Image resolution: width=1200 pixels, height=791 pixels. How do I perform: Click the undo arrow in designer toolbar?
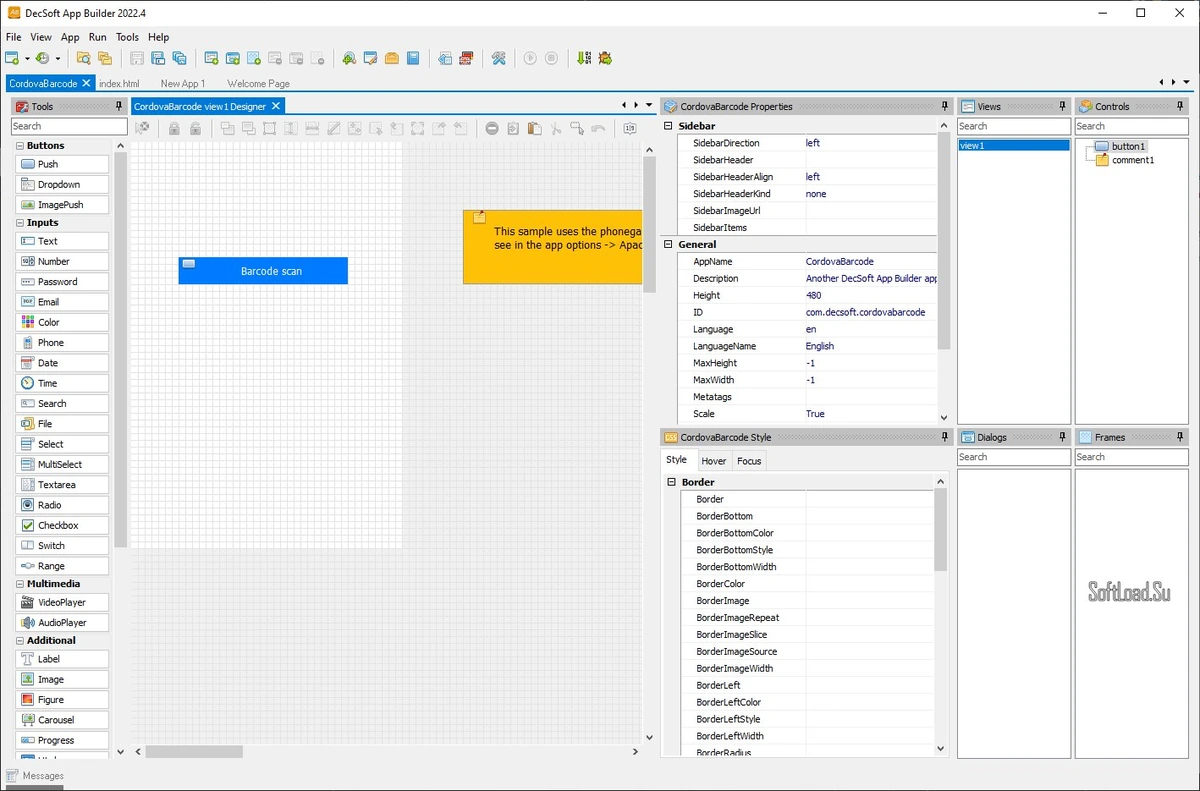tap(598, 128)
